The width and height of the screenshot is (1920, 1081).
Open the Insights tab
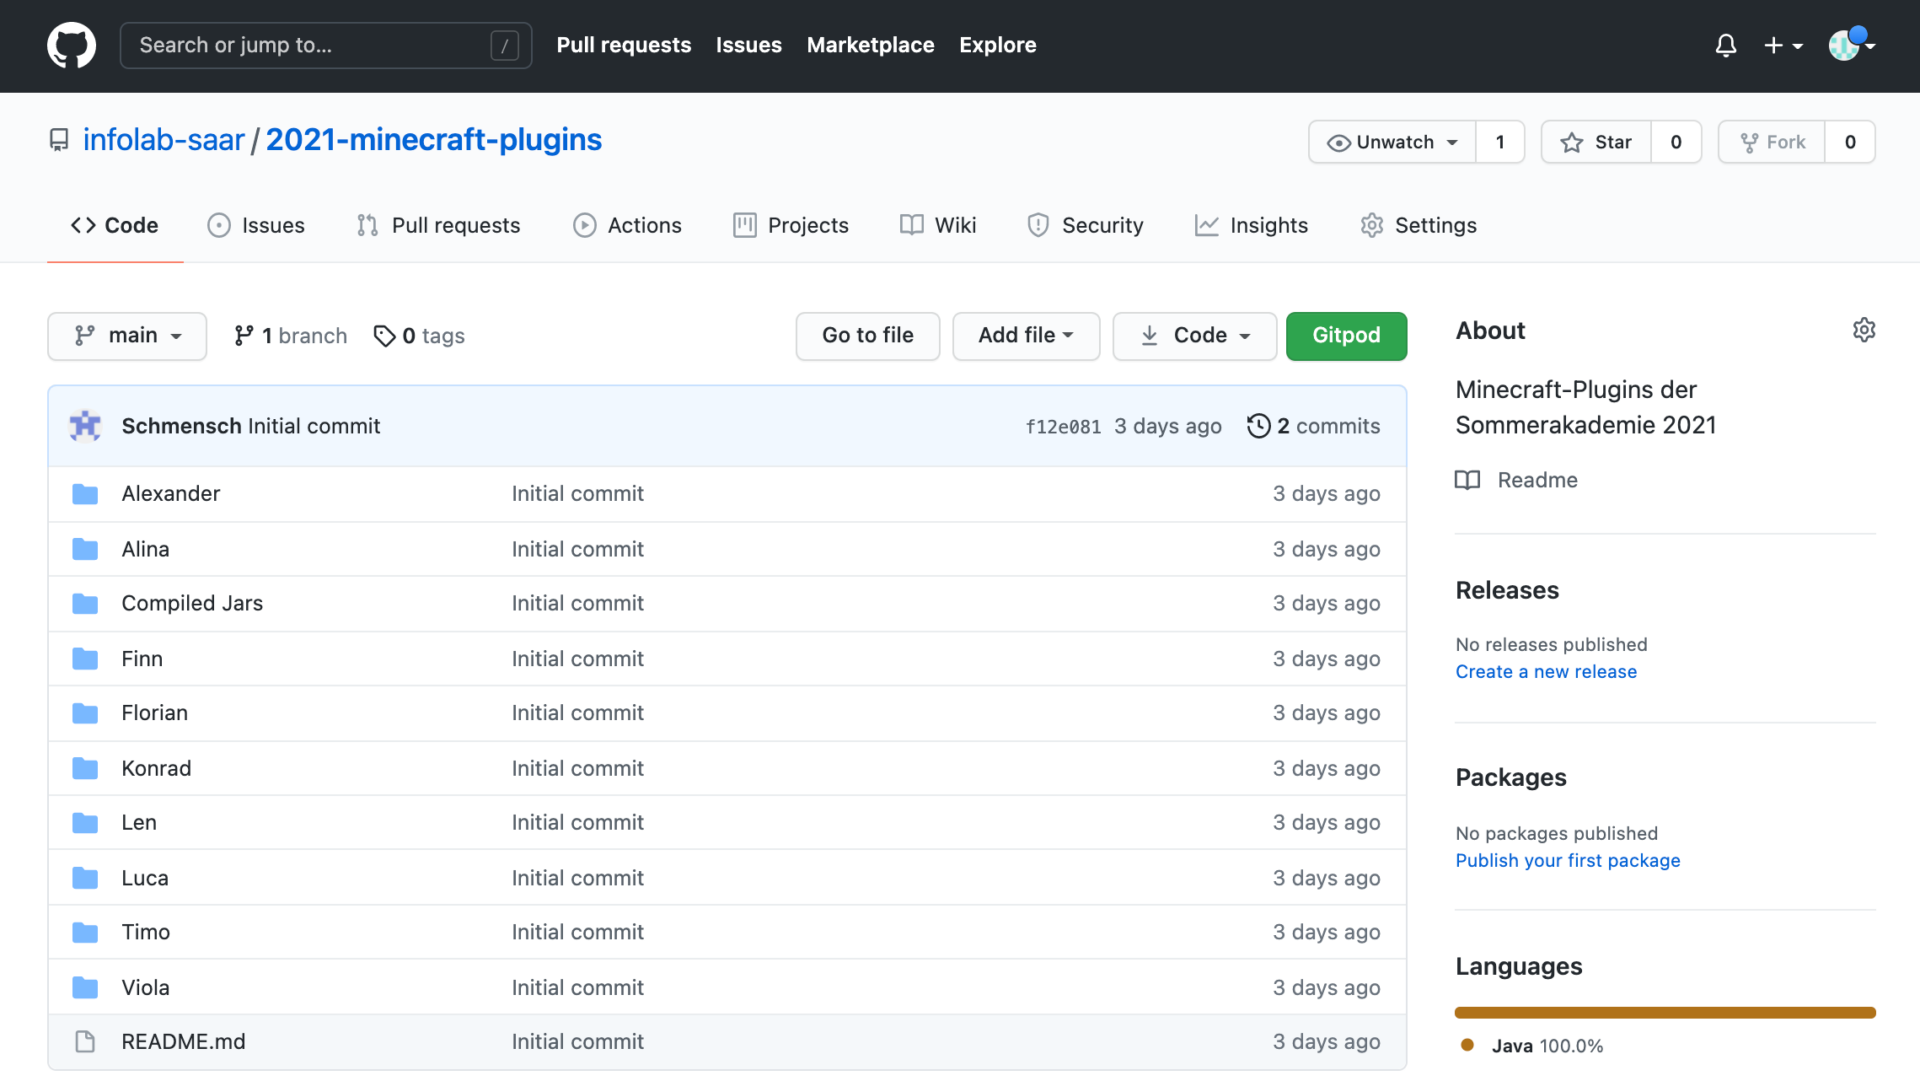(1251, 226)
